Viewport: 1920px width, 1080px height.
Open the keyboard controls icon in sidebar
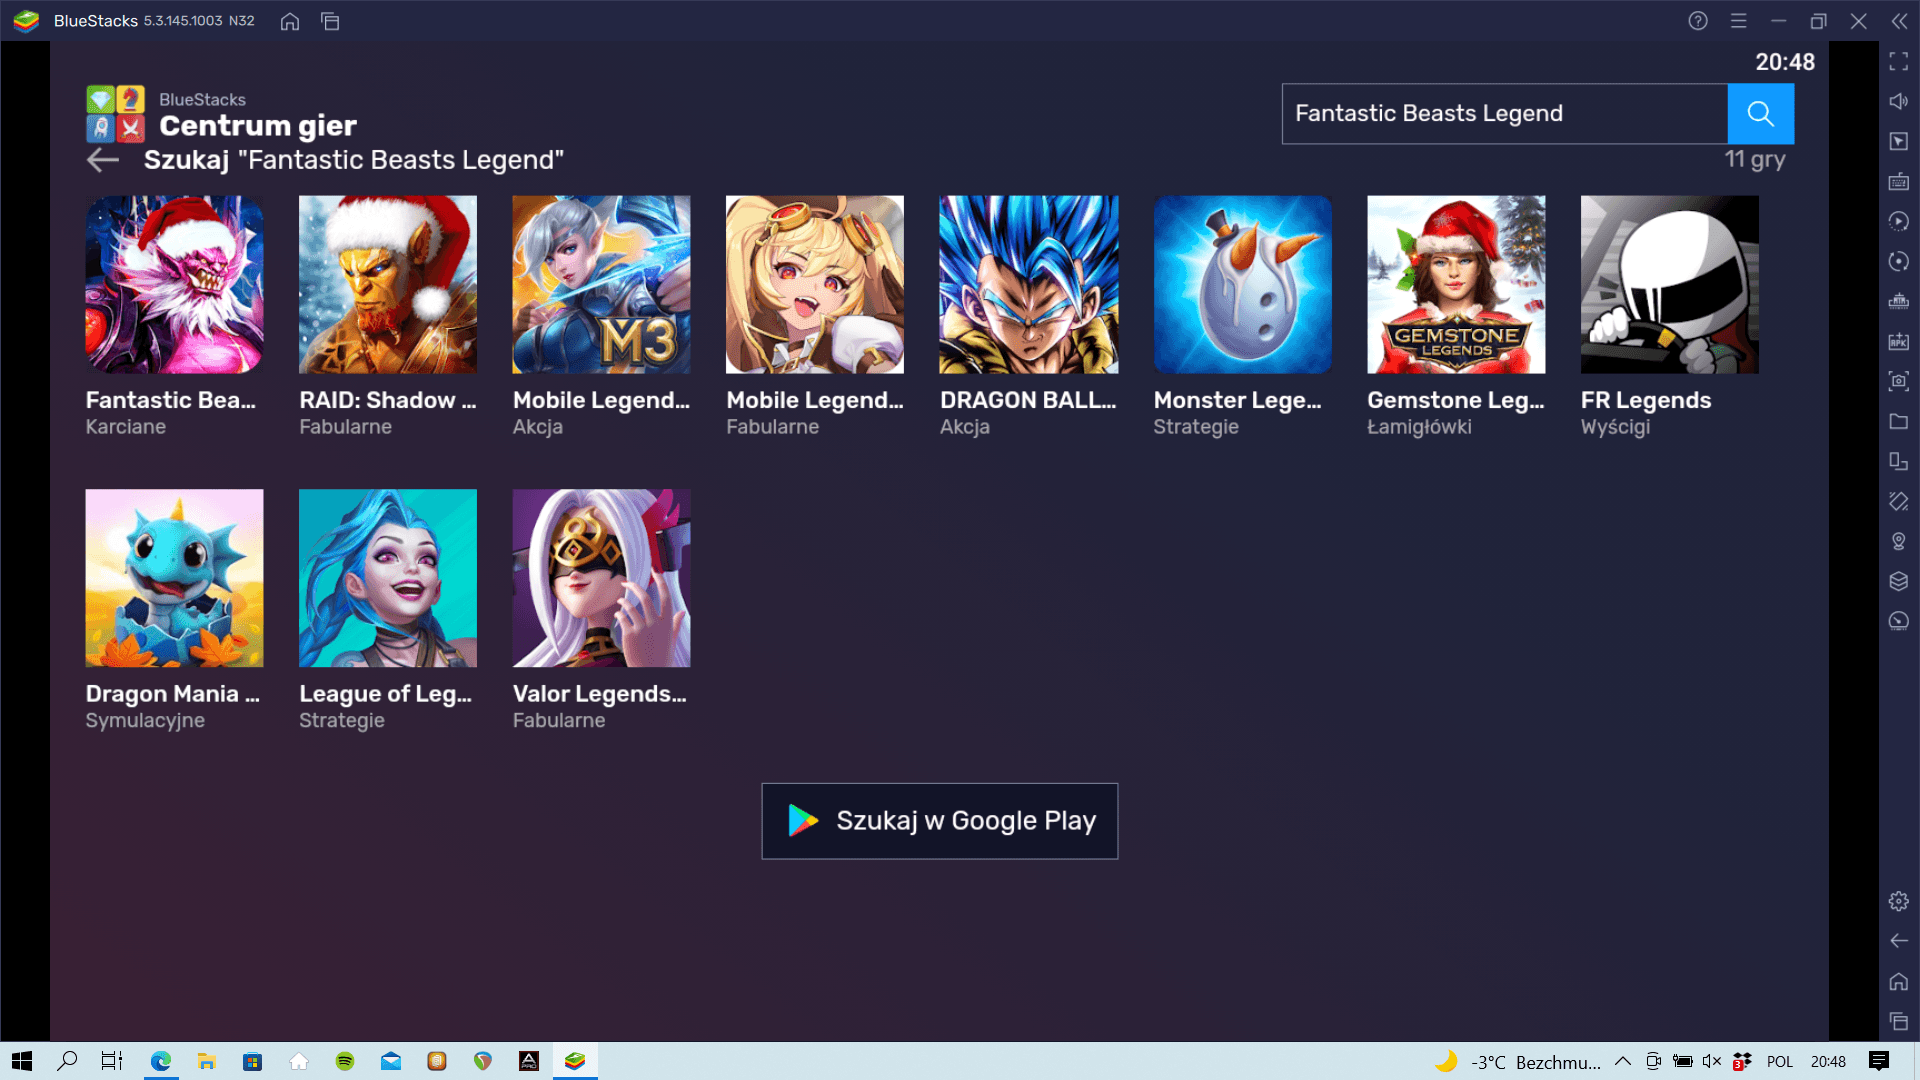(x=1899, y=182)
